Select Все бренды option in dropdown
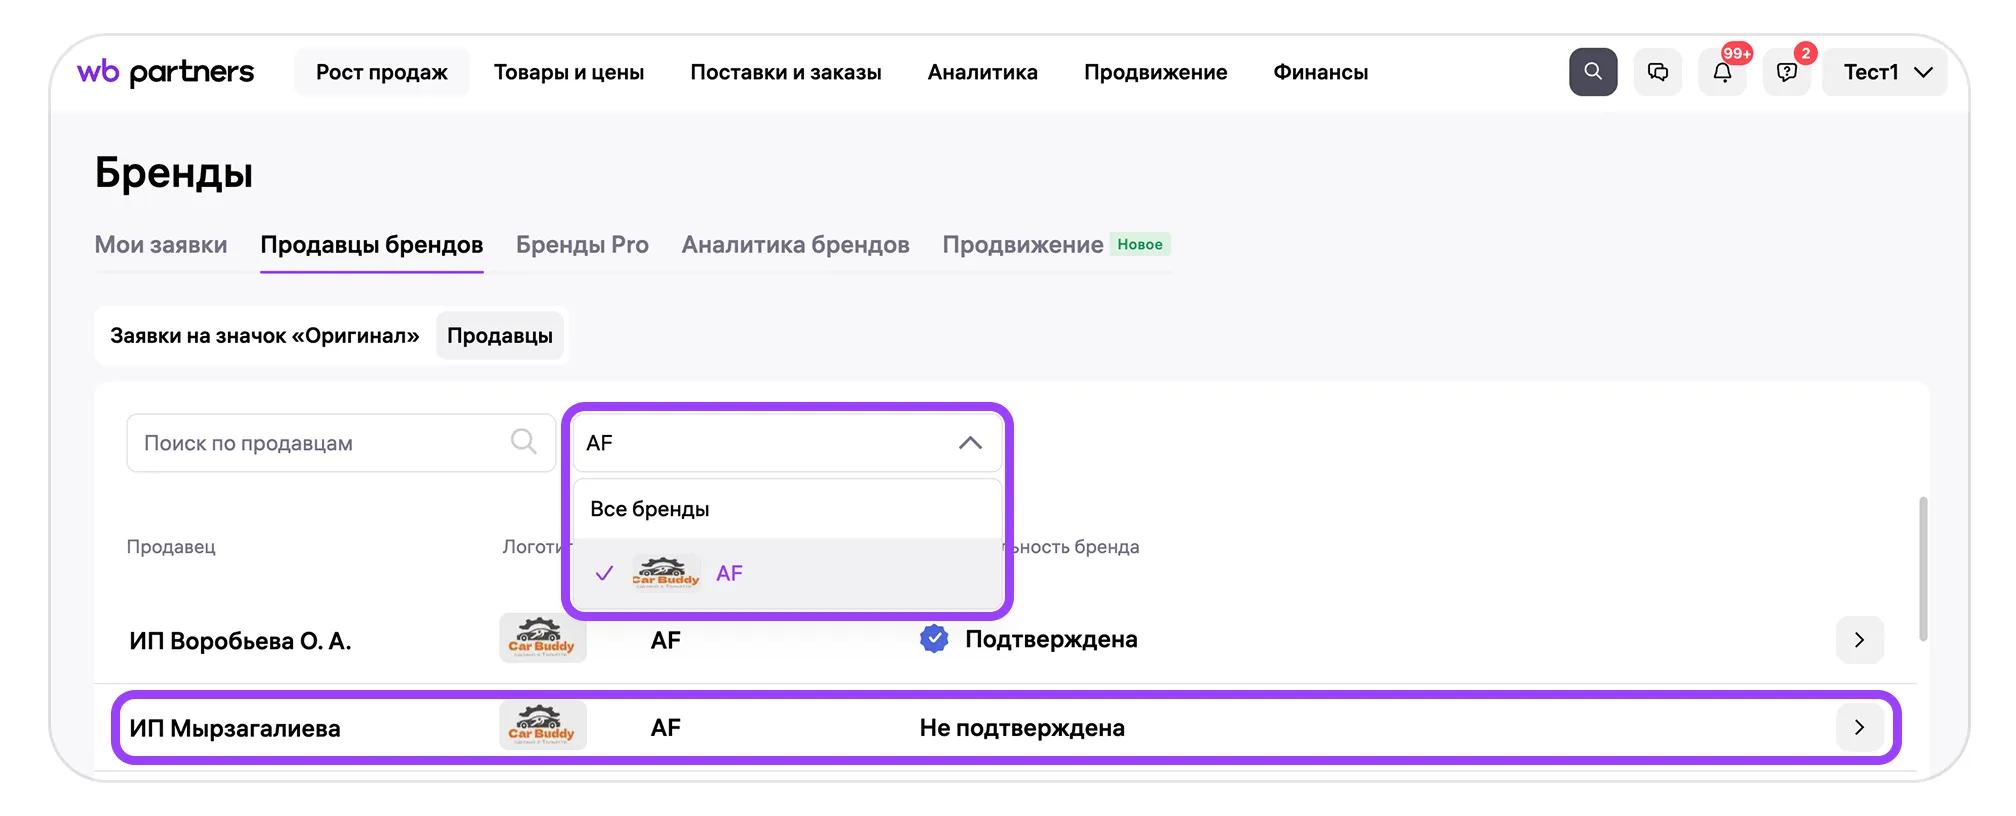Viewport: 2016px width, 816px height. click(787, 509)
